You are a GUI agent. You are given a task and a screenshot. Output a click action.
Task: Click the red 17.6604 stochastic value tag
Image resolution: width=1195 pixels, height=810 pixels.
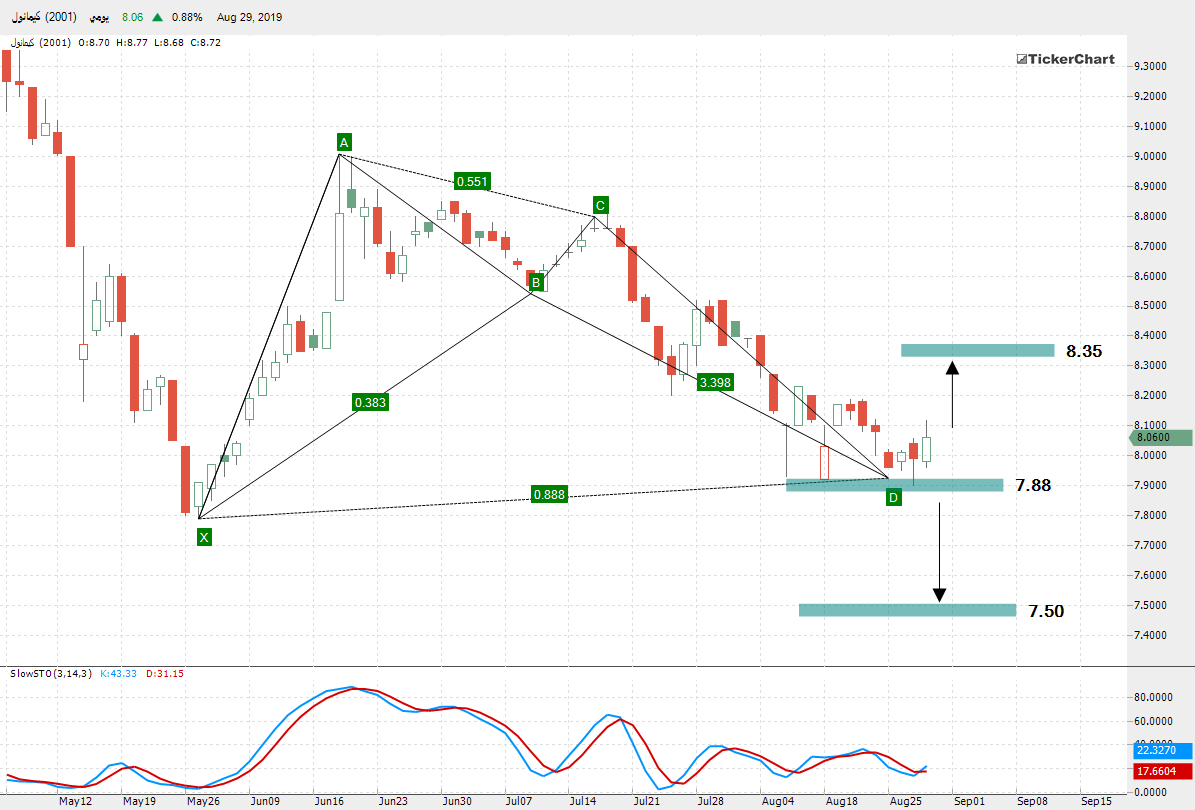[x=1163, y=771]
